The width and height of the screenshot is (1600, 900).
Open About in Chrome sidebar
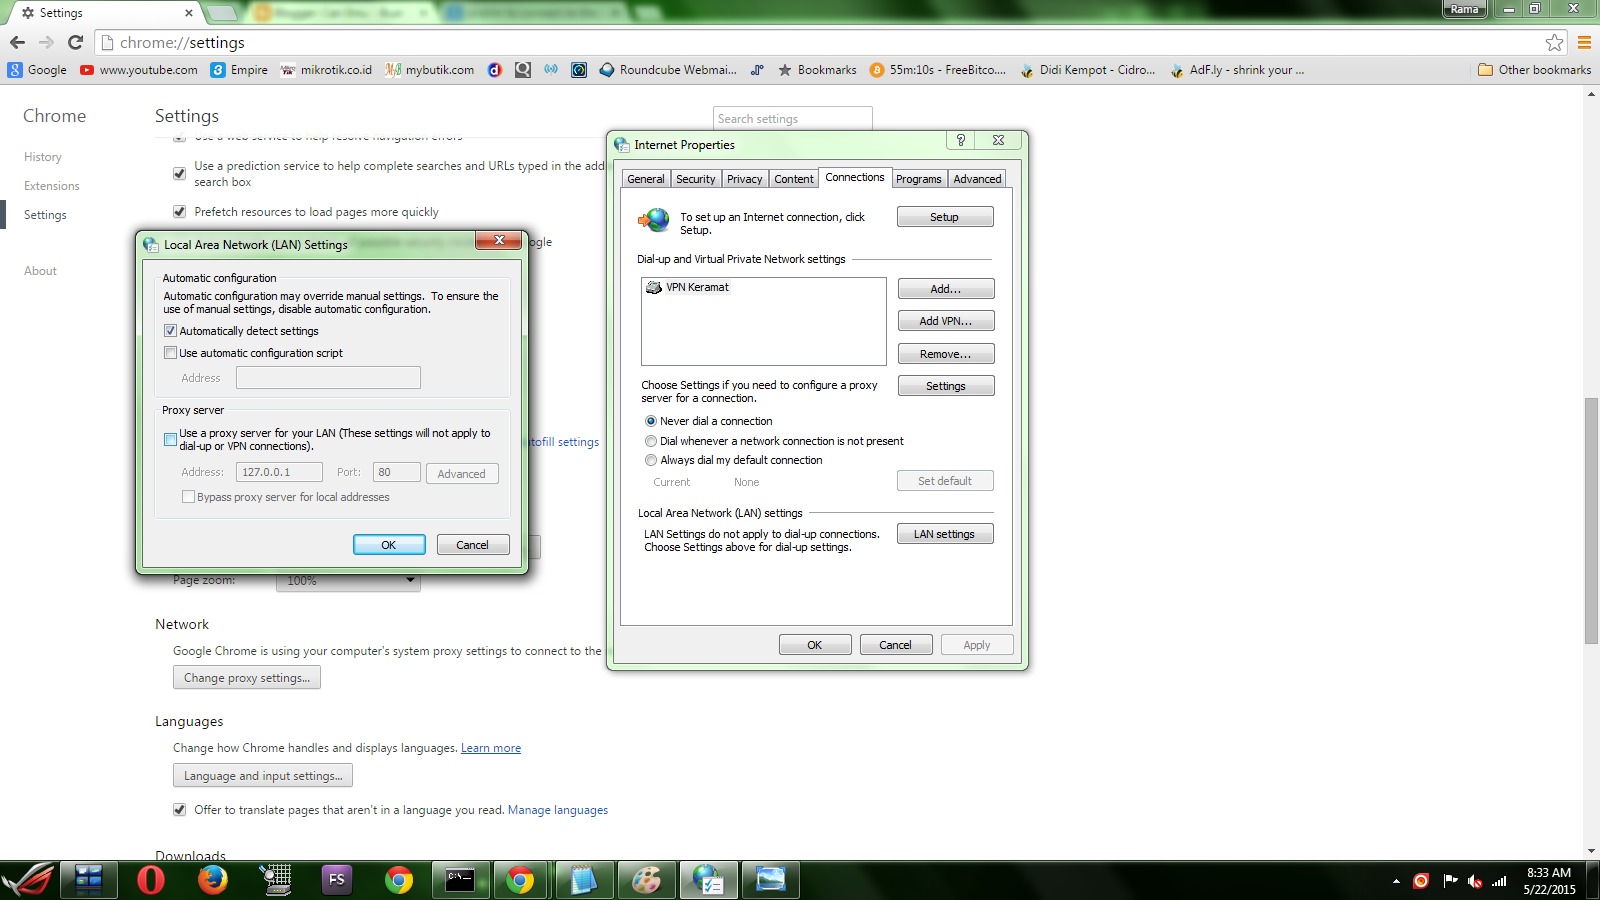(x=40, y=271)
